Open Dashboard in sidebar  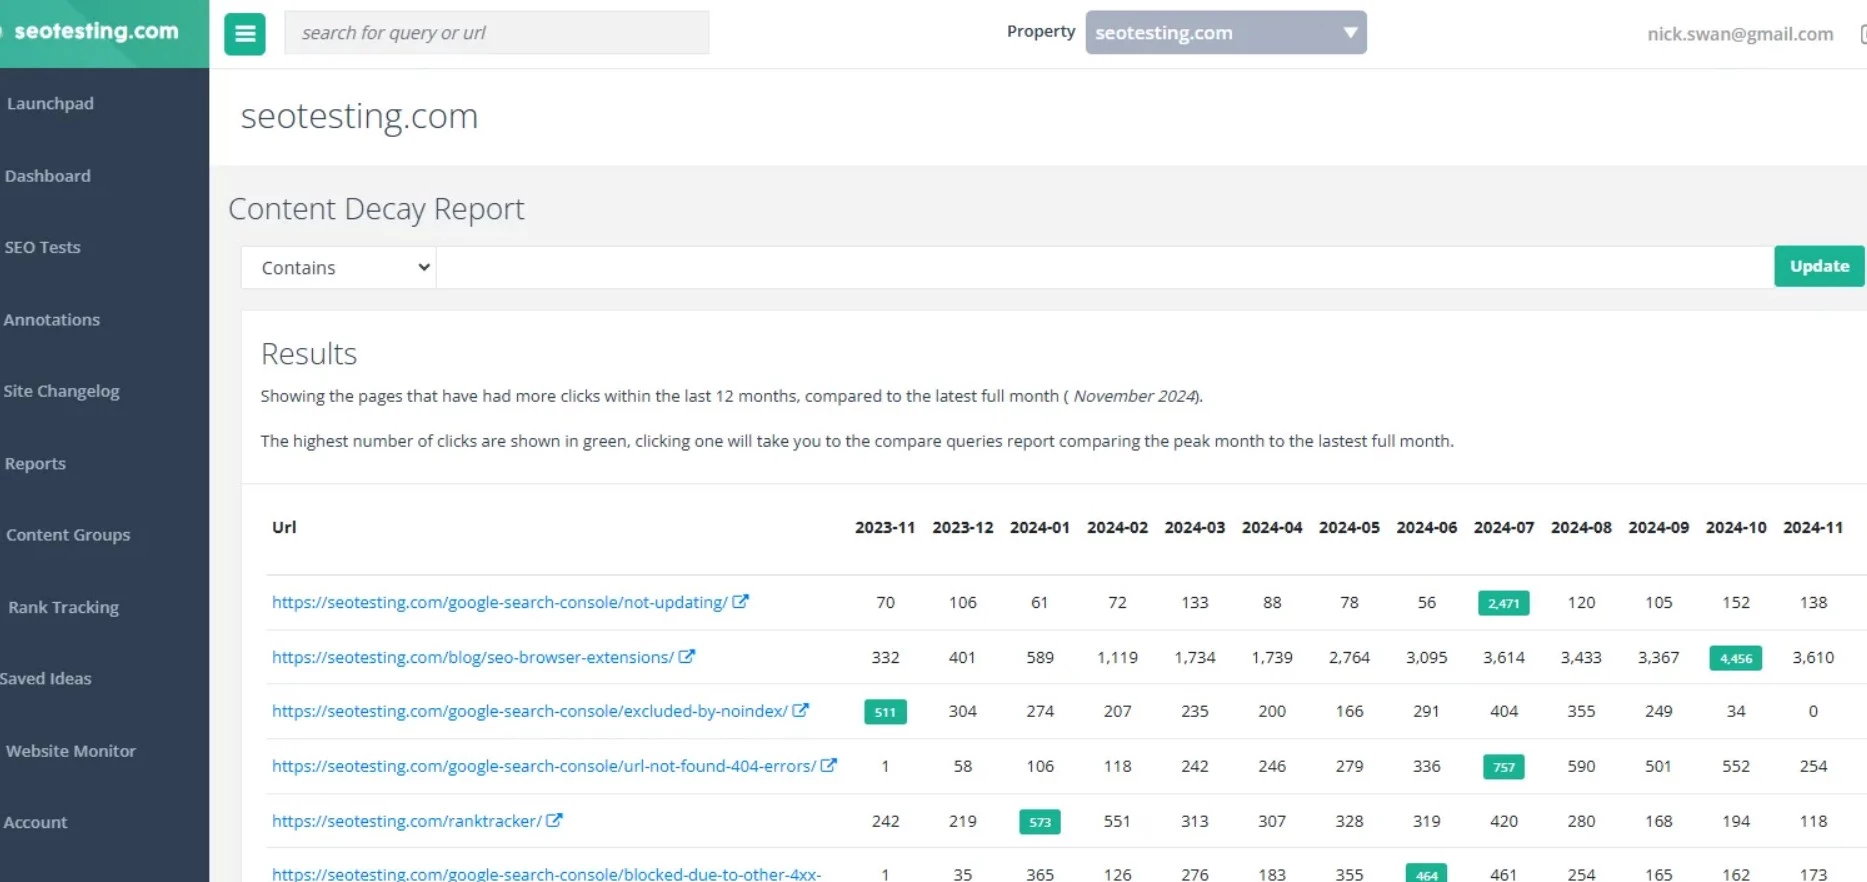47,176
